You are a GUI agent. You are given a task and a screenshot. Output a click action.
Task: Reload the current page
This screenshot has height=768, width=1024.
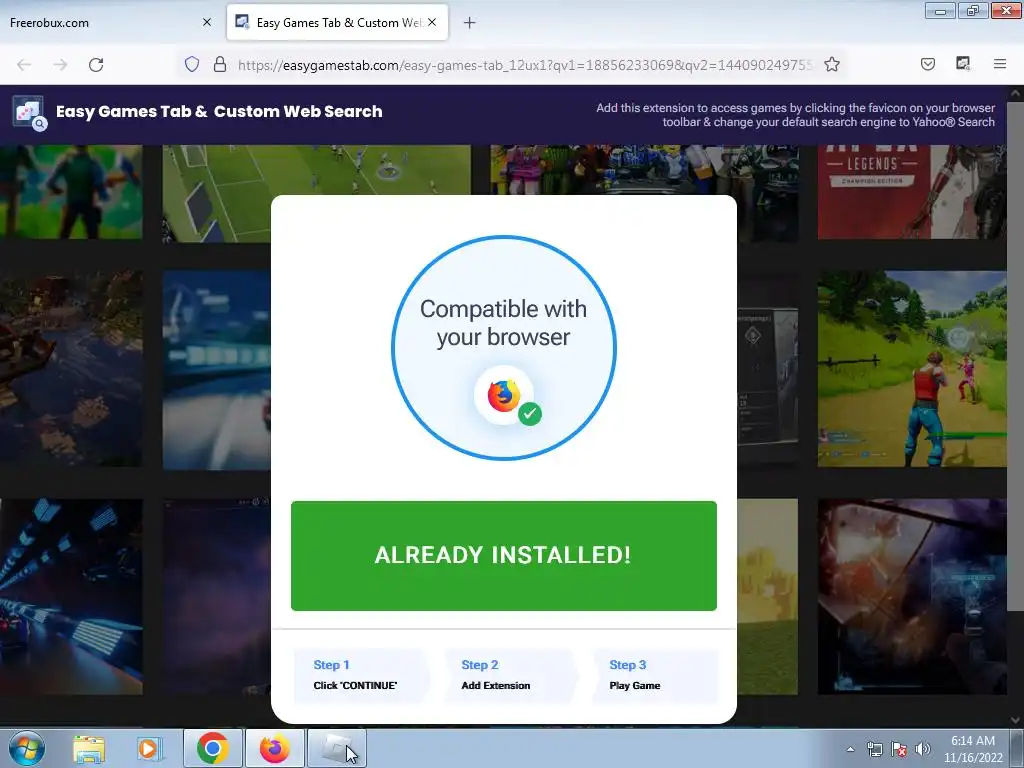[96, 65]
